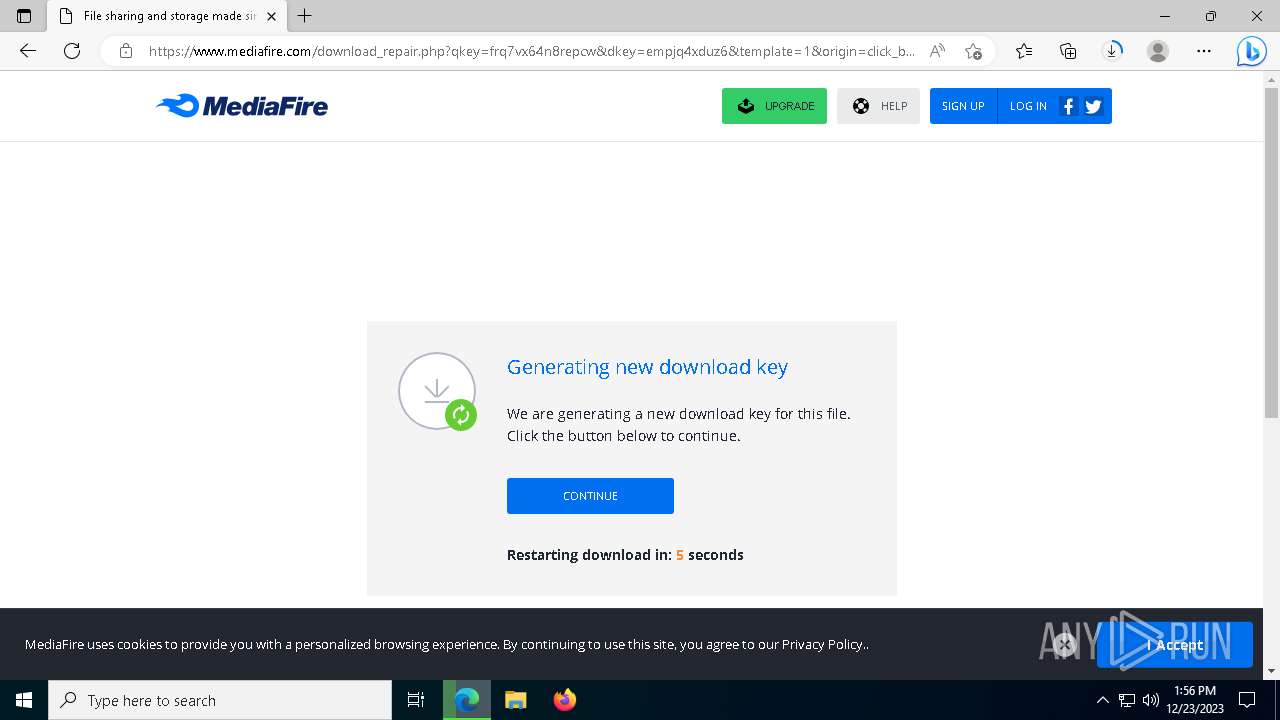Open the browser profile icon
The height and width of the screenshot is (720, 1280).
[1158, 51]
